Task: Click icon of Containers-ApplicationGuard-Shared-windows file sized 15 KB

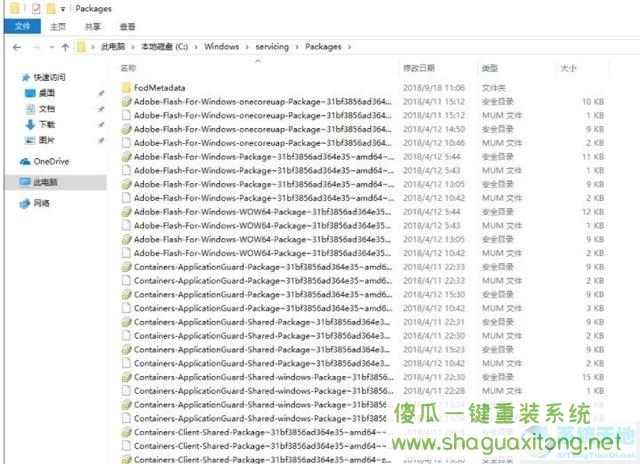Action: point(127,377)
